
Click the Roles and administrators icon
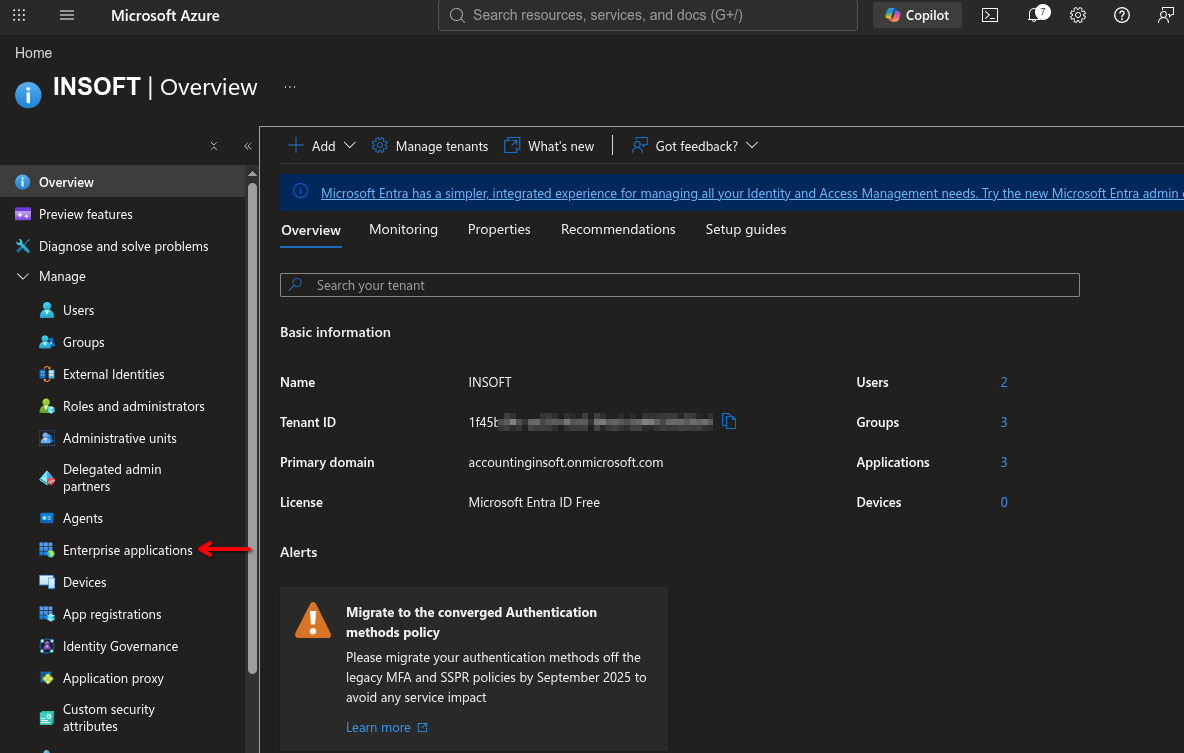pos(47,406)
